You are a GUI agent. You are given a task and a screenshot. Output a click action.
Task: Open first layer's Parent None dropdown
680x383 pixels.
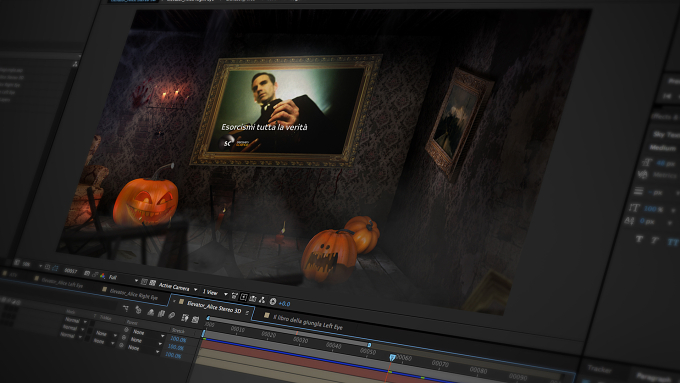coord(148,333)
